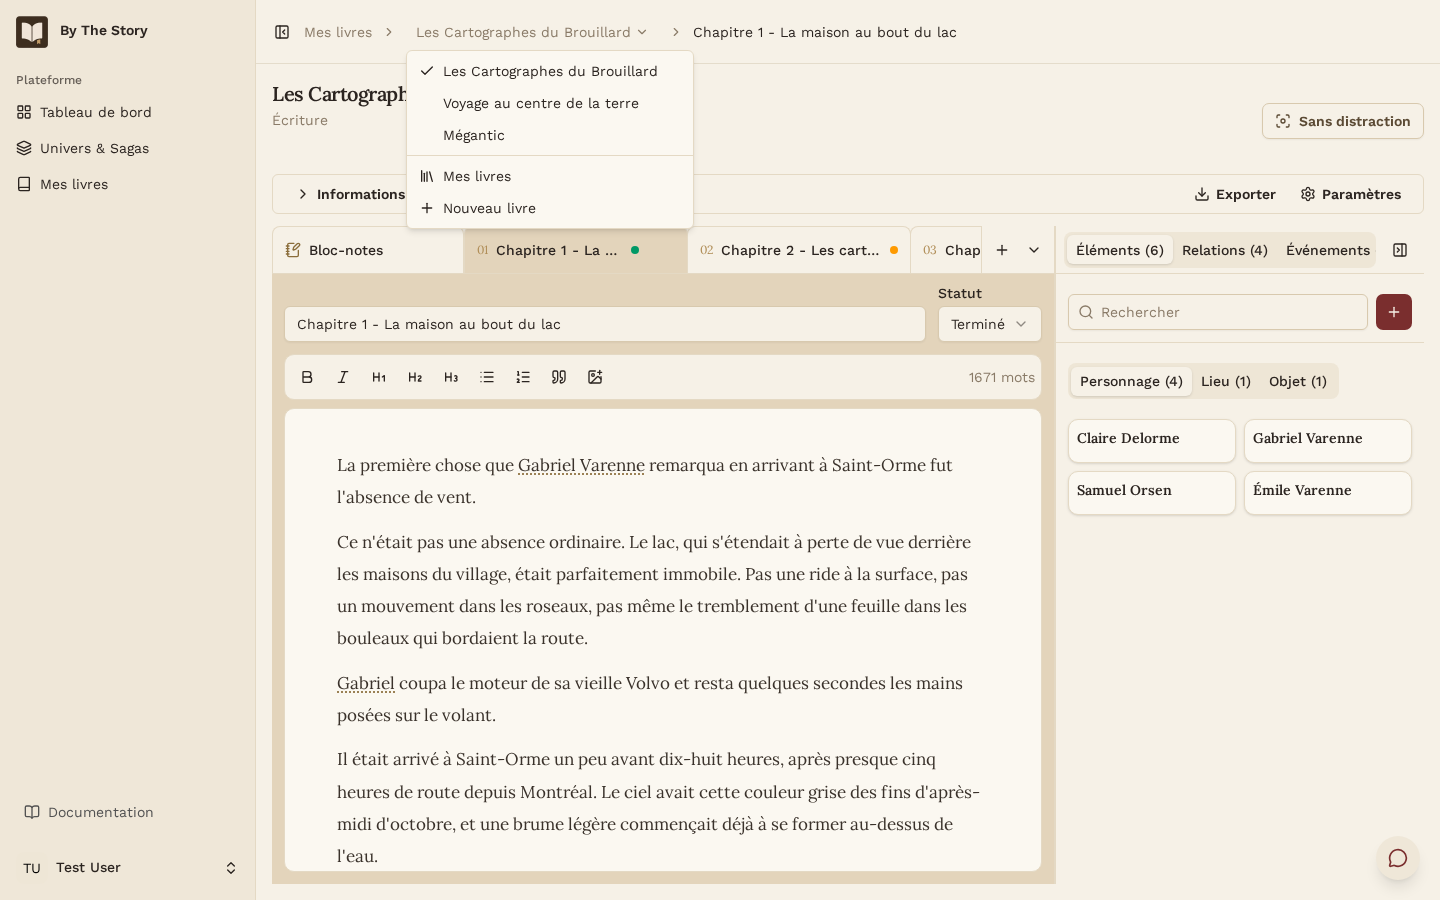
Task: Apply Heading 2 style
Action: click(x=415, y=377)
